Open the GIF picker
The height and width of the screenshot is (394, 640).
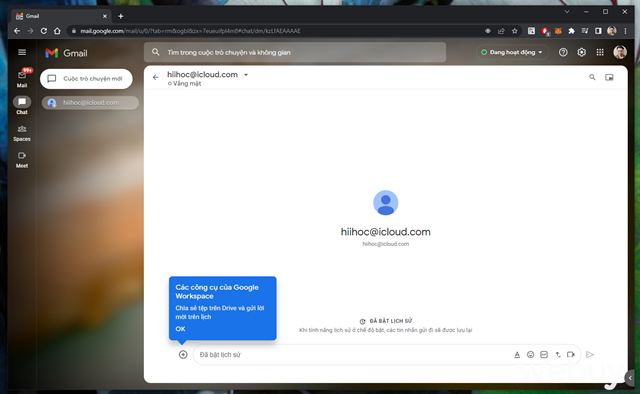pos(544,354)
